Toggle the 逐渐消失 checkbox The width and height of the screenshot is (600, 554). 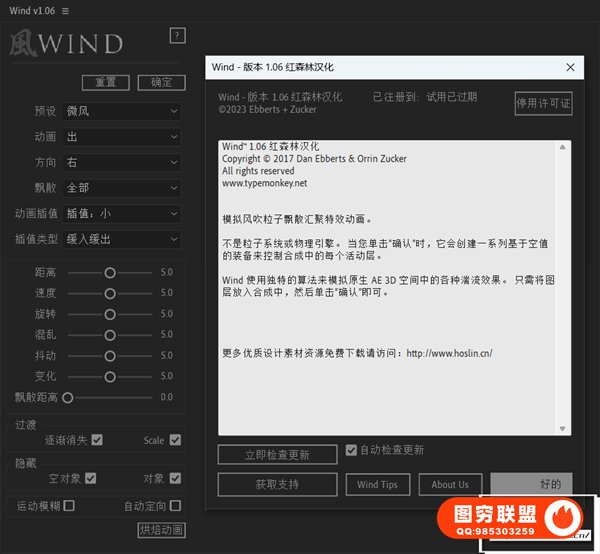click(97, 440)
